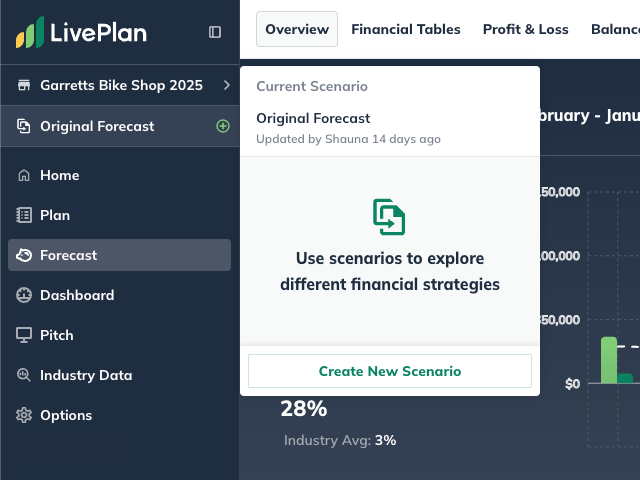Click the Options gear icon
This screenshot has height=480, width=640.
pos(24,415)
